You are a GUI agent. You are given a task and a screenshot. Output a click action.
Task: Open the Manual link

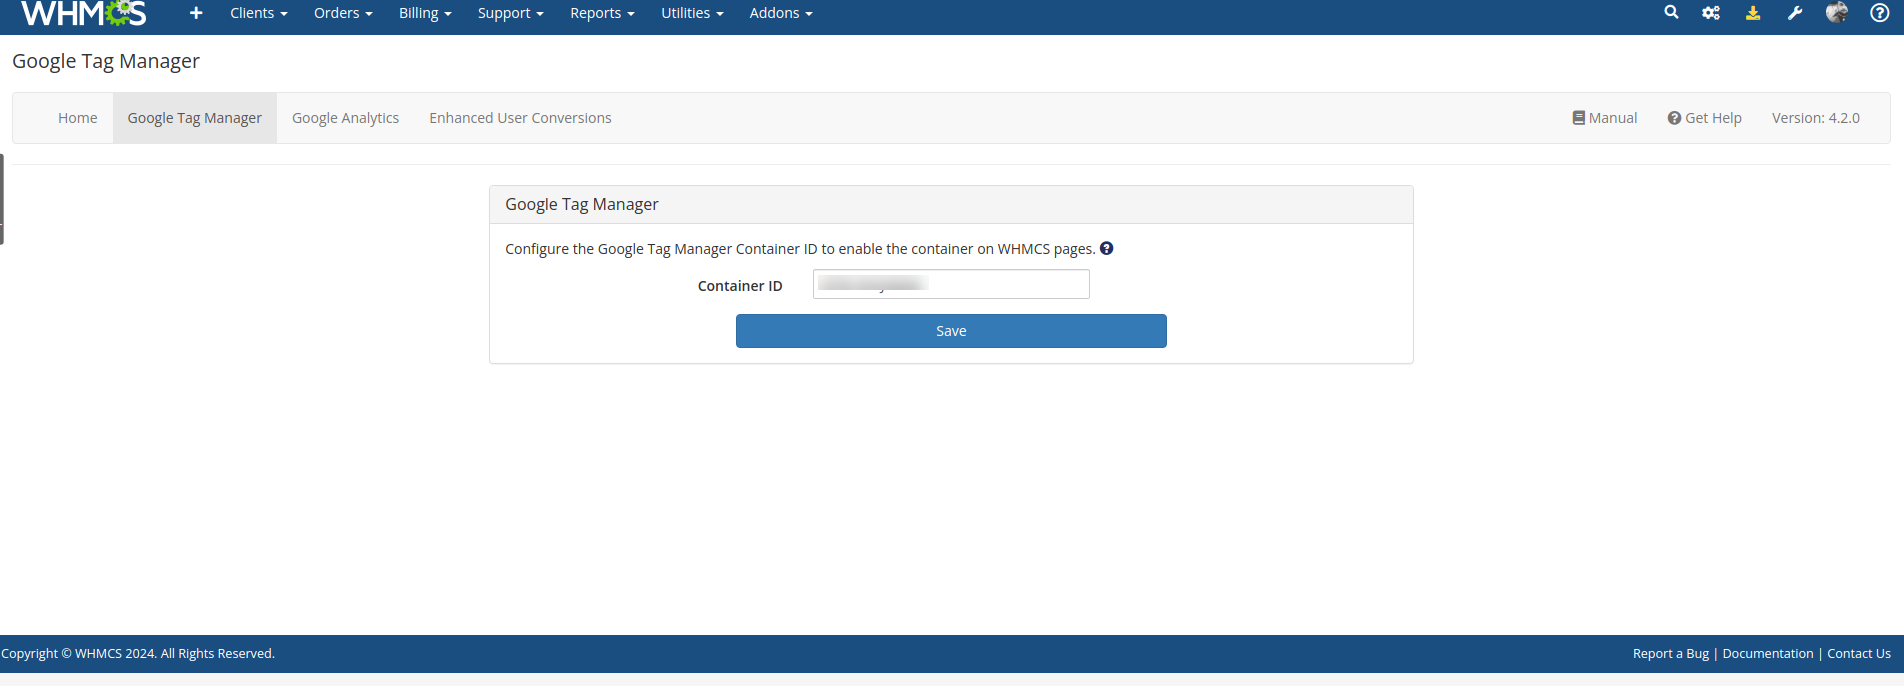[x=1605, y=118]
